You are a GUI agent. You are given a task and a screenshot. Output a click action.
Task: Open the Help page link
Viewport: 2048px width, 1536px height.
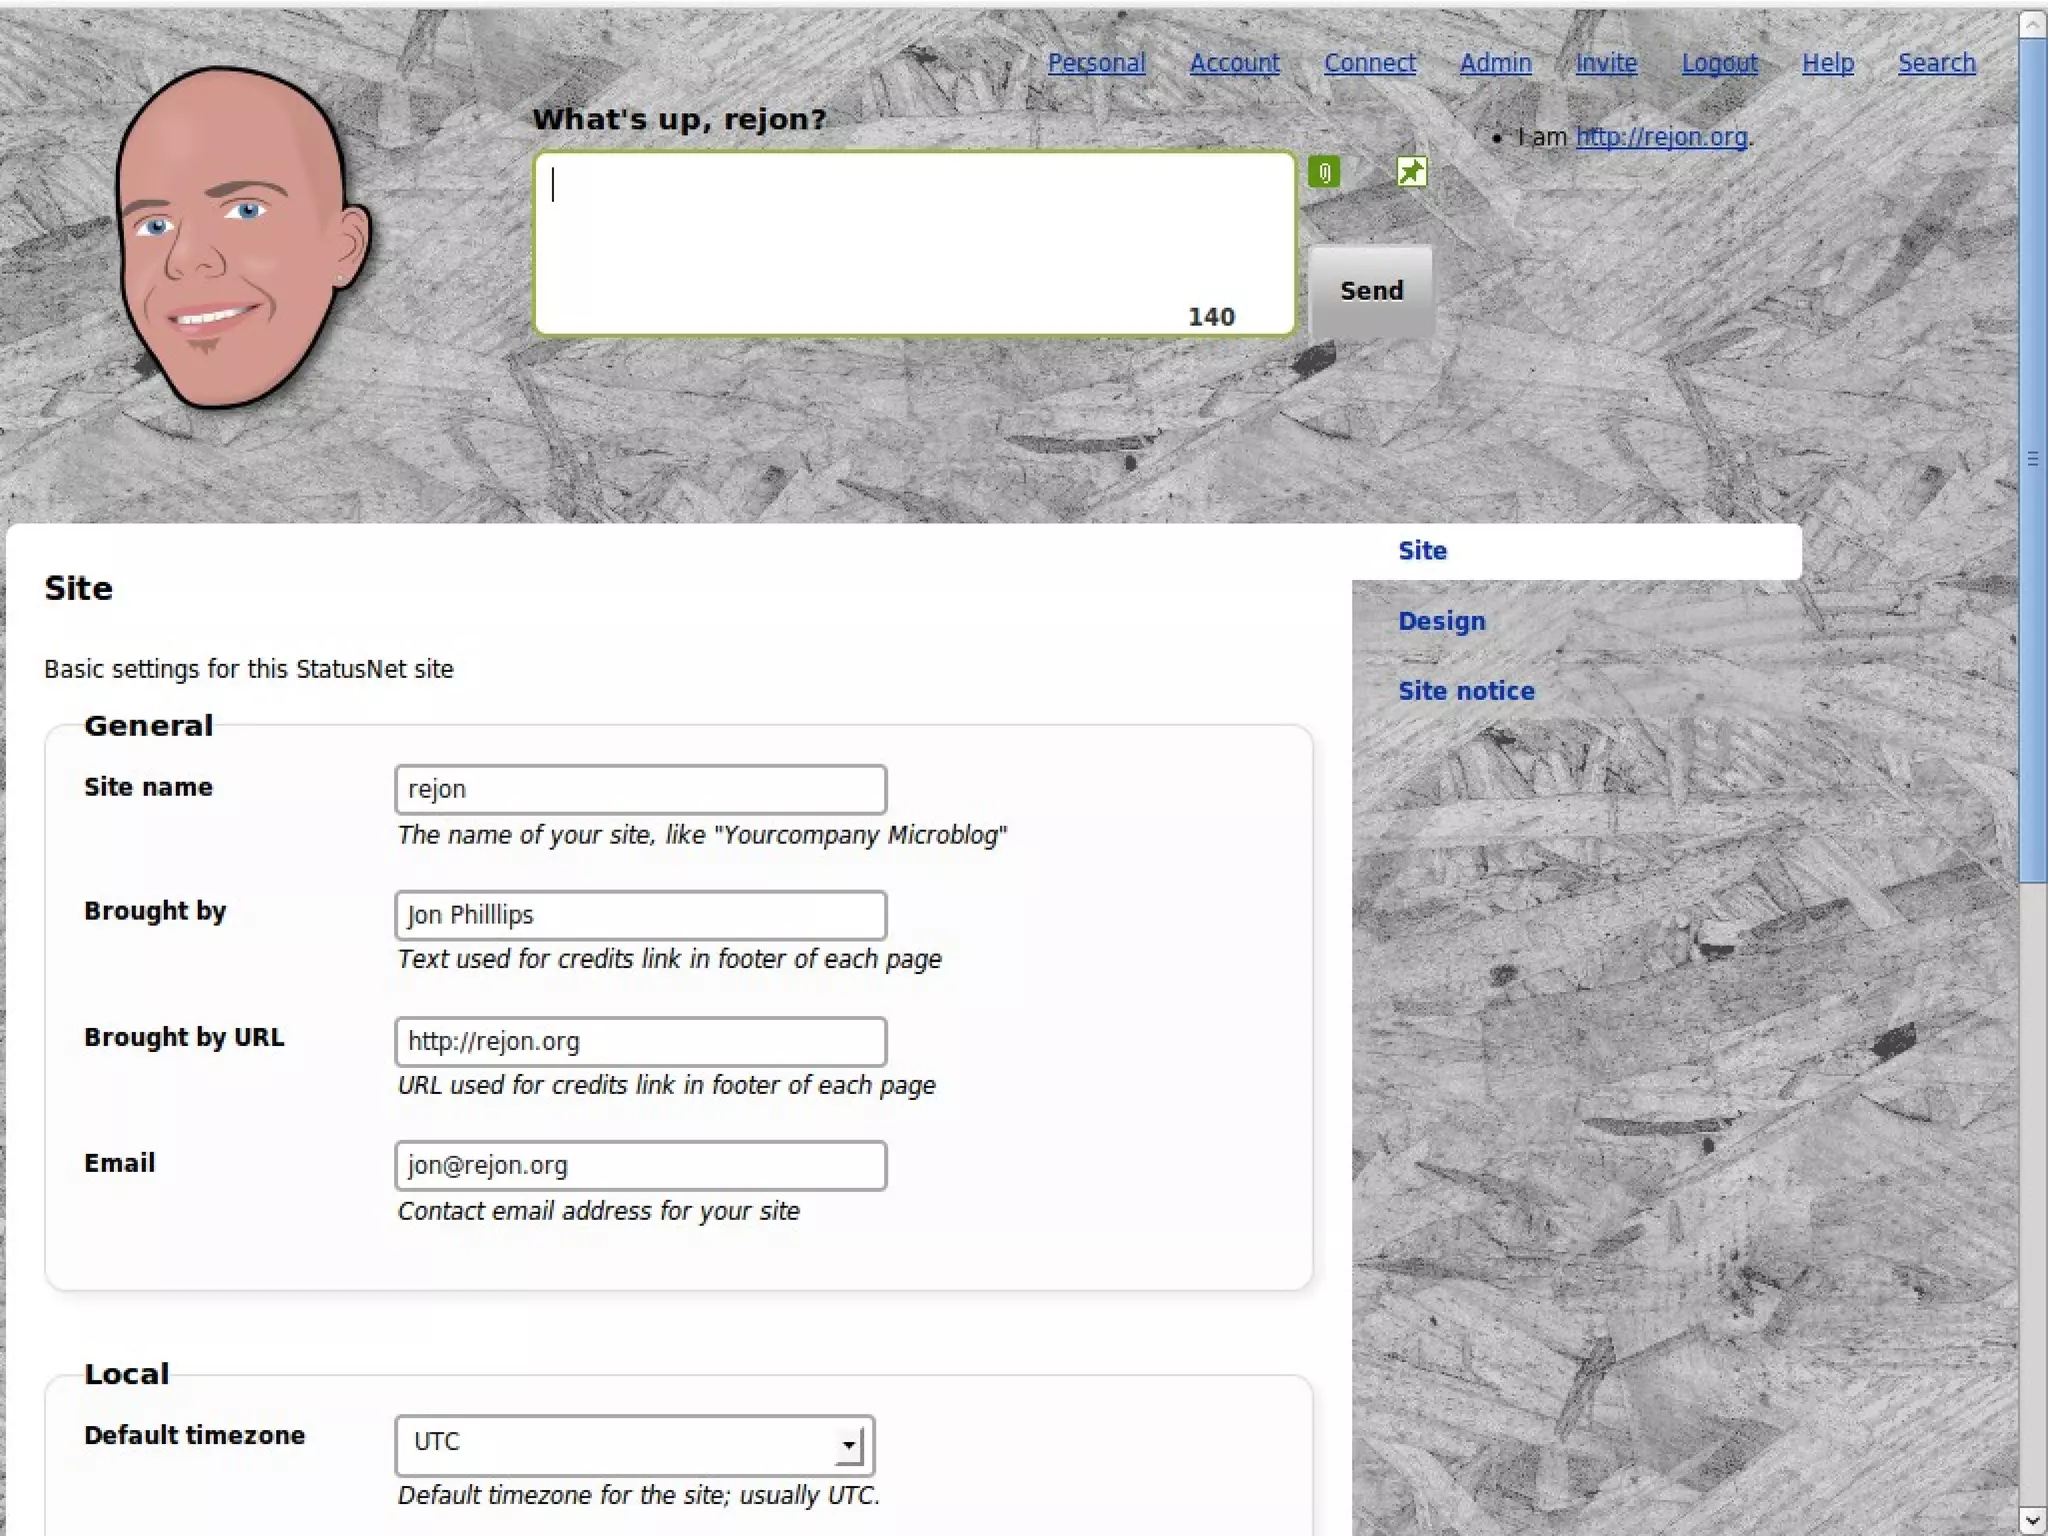tap(1828, 63)
